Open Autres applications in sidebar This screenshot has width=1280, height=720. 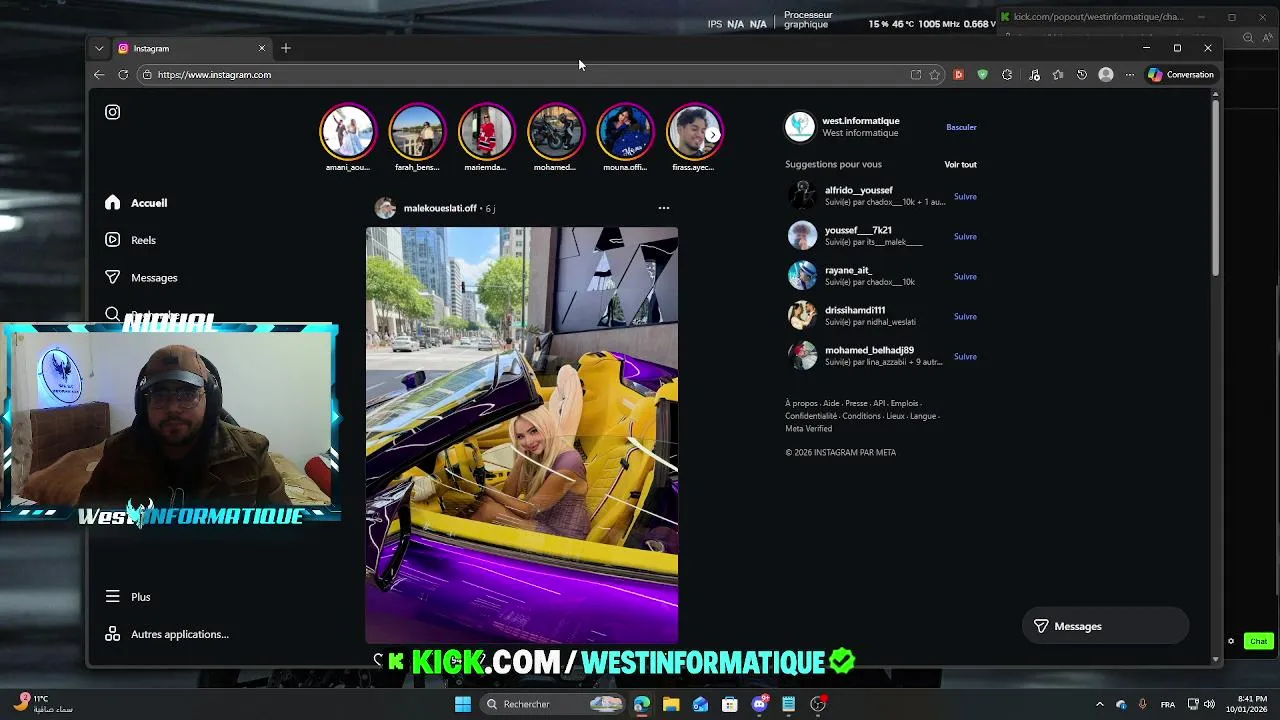[x=167, y=634]
